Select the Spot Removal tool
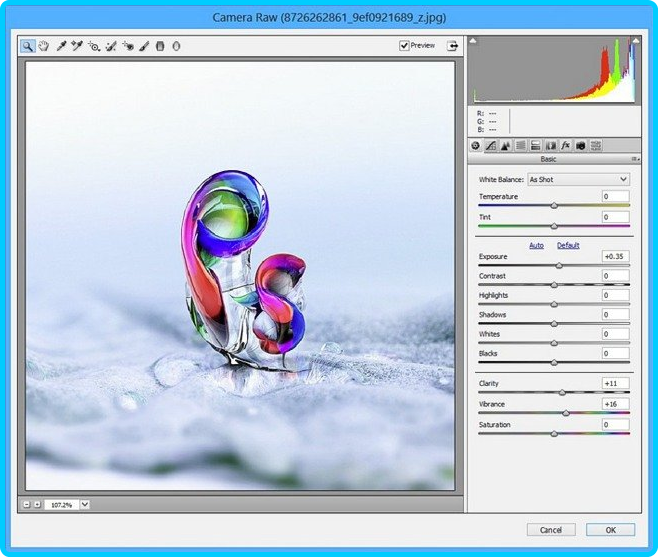 (x=111, y=46)
